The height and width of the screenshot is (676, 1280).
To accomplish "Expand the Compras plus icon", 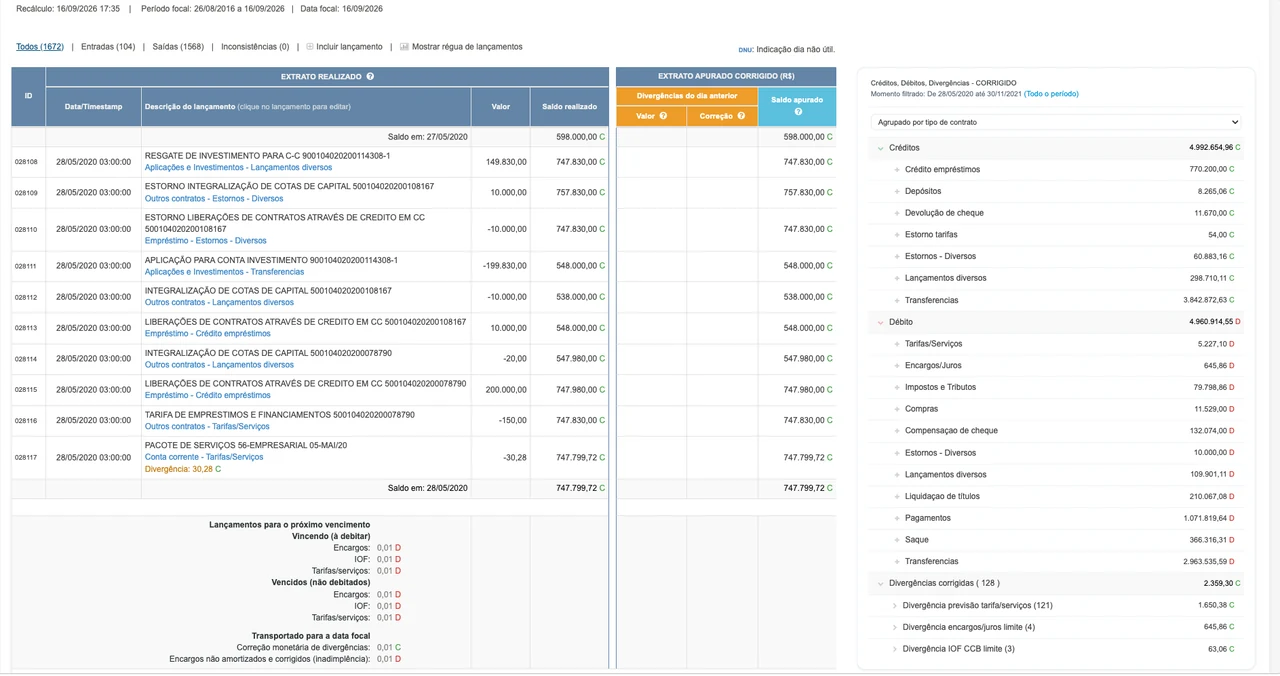I will 897,409.
